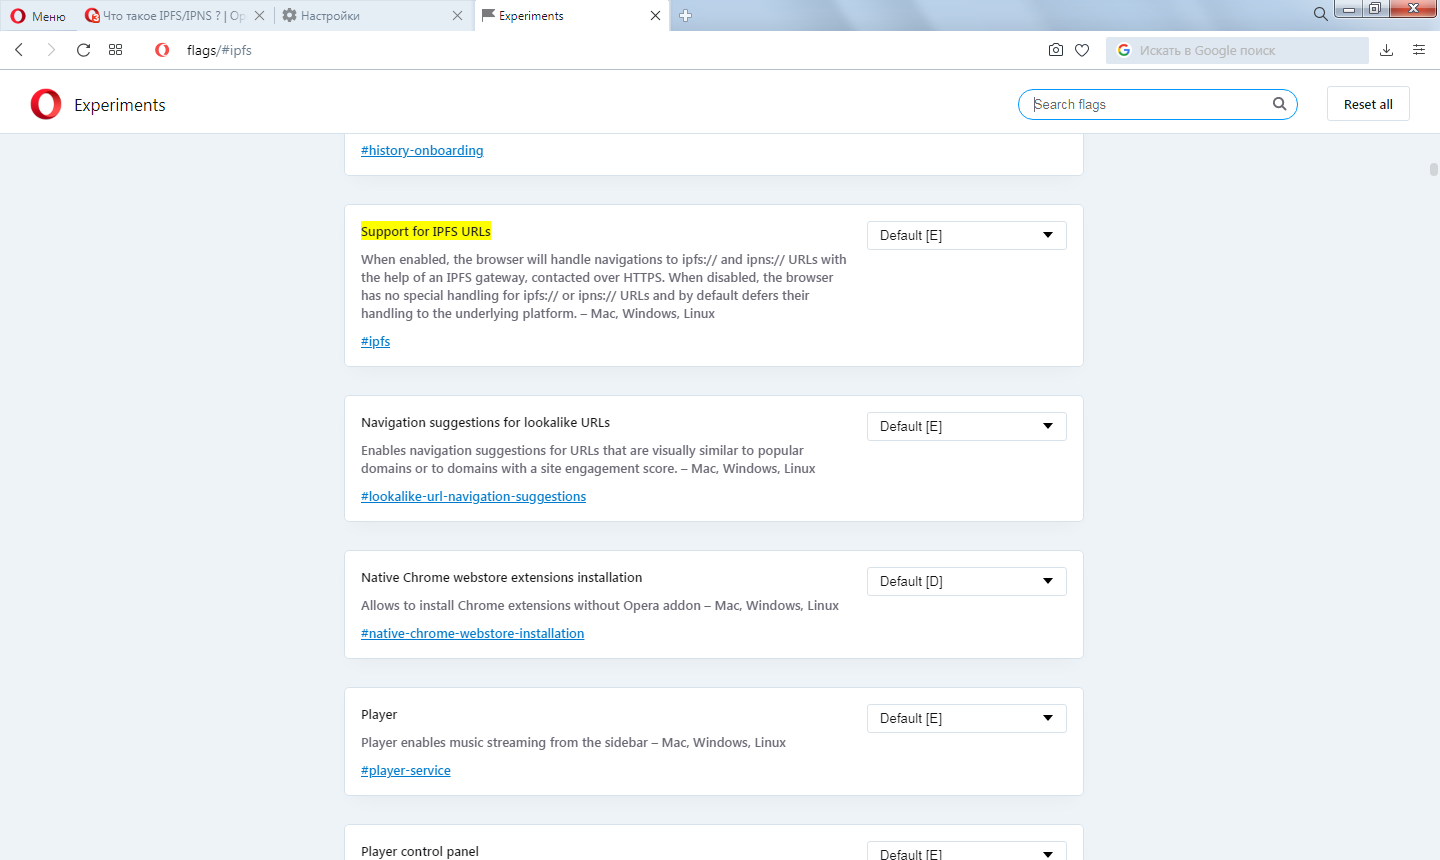Open the Opera Меню button
Image resolution: width=1440 pixels, height=860 pixels.
(x=38, y=16)
